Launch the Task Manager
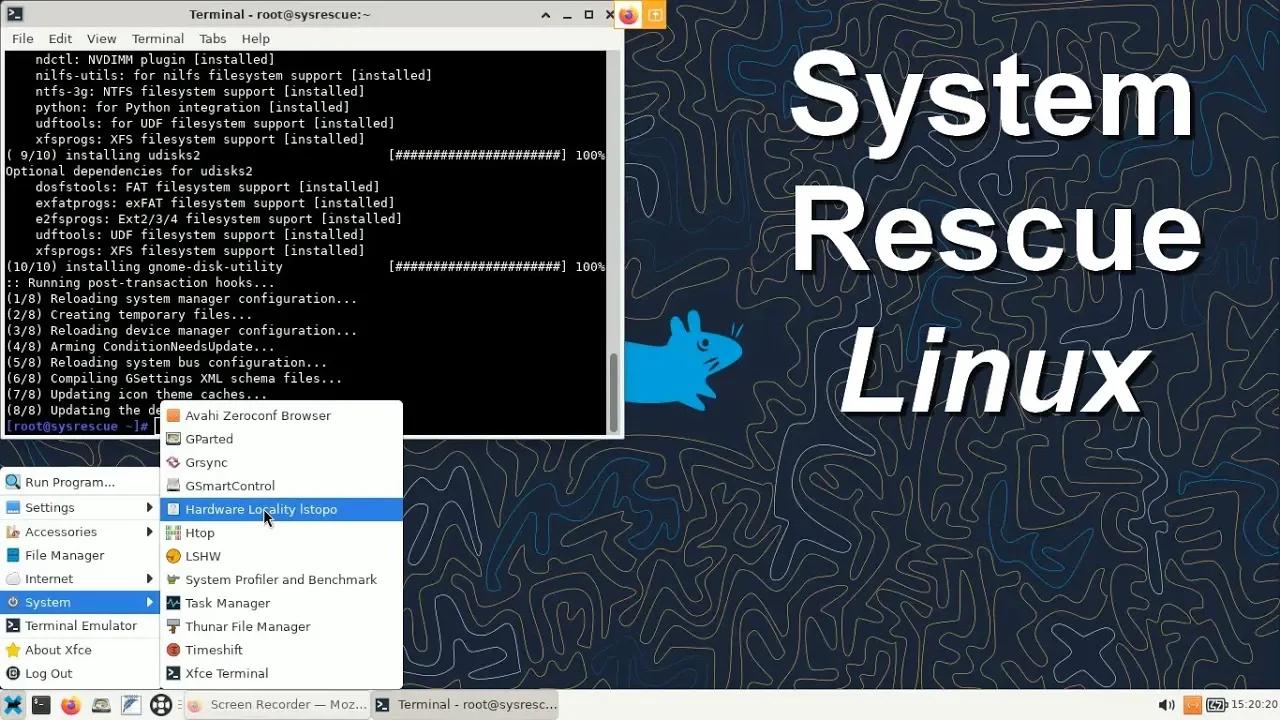This screenshot has width=1280, height=720. pos(229,602)
